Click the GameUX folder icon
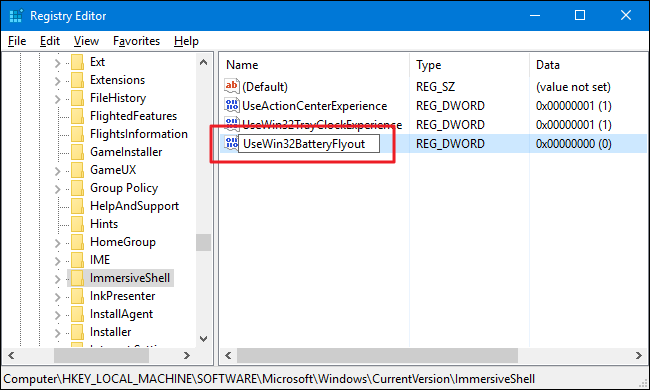This screenshot has width=650, height=390. [78, 170]
